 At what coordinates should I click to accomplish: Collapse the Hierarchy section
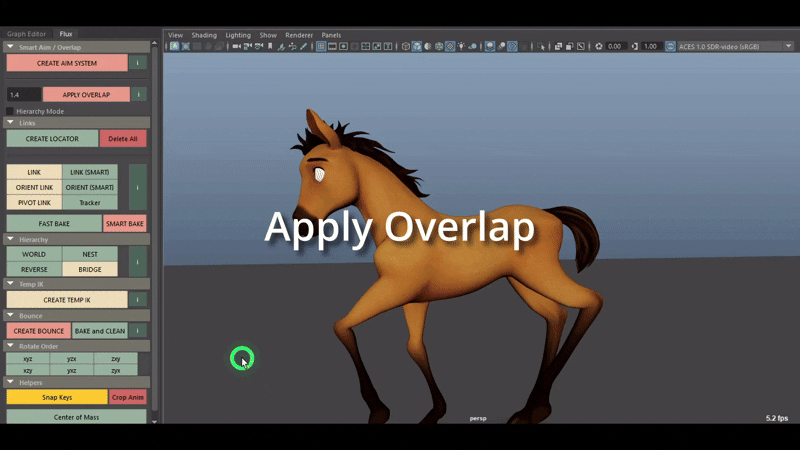pos(10,239)
